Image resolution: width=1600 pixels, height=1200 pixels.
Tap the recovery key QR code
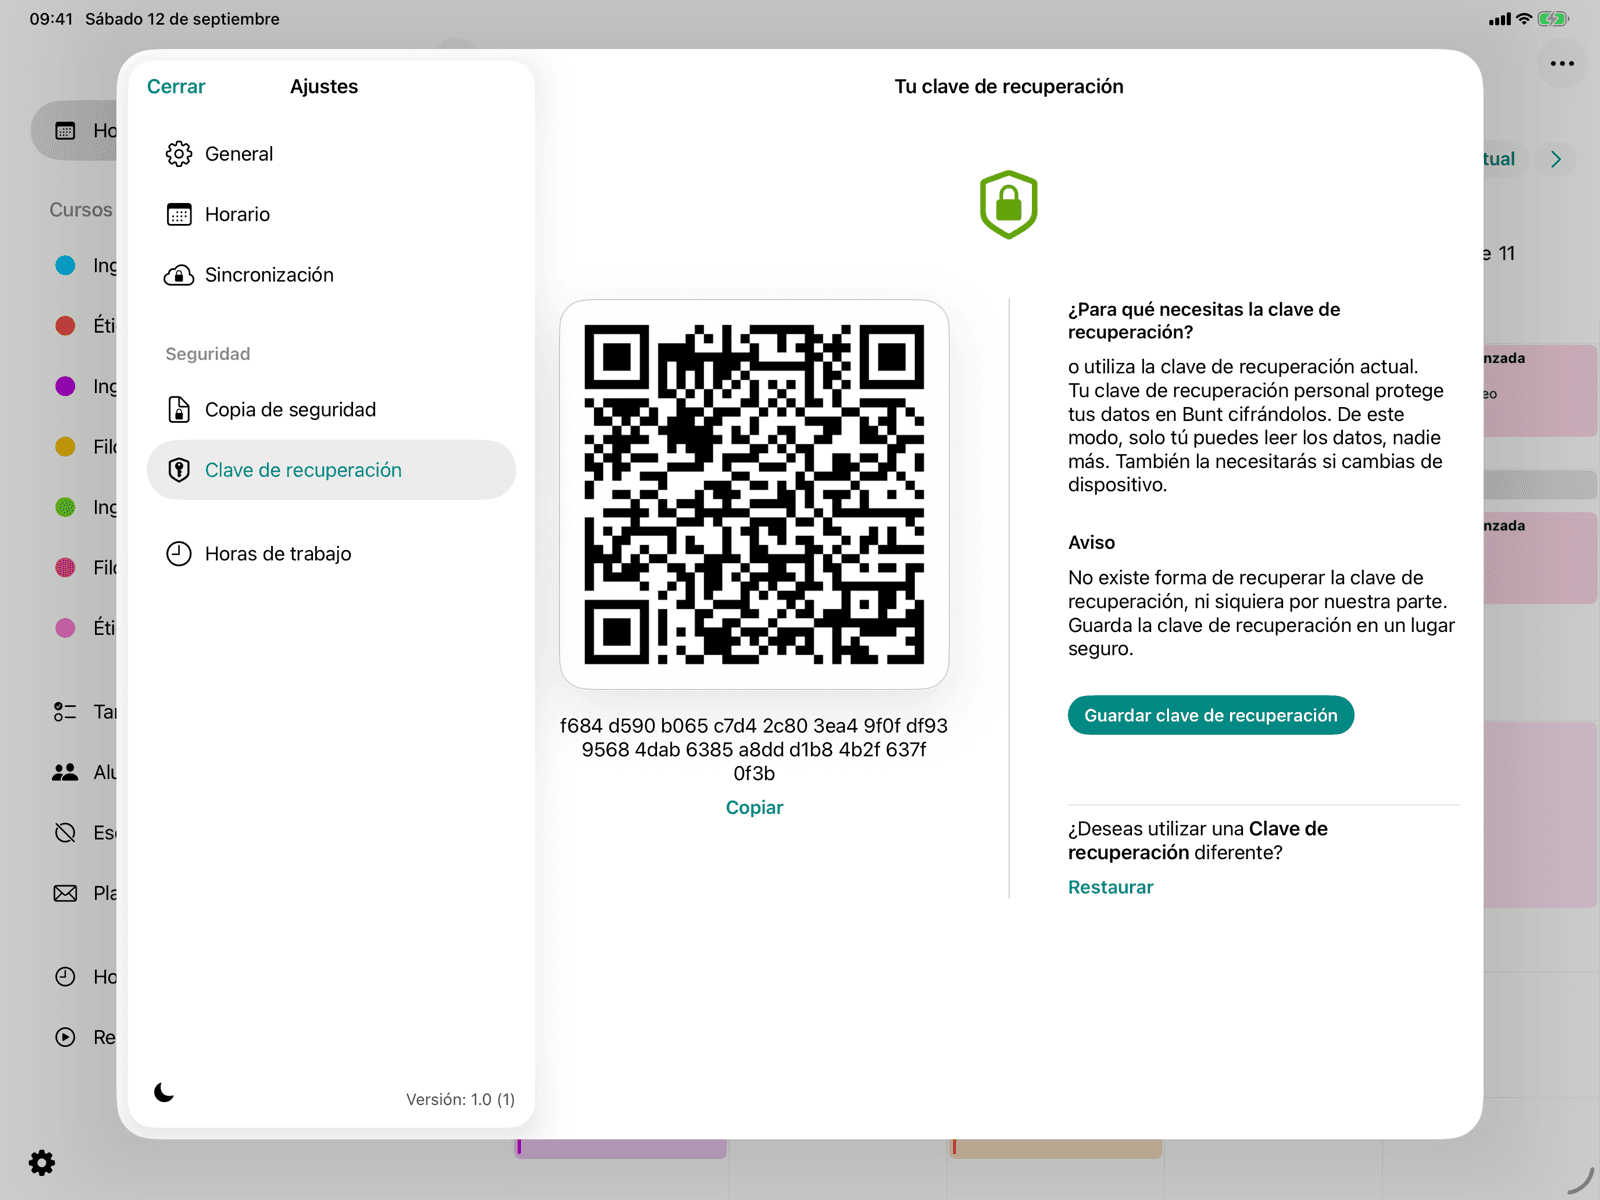(x=754, y=494)
